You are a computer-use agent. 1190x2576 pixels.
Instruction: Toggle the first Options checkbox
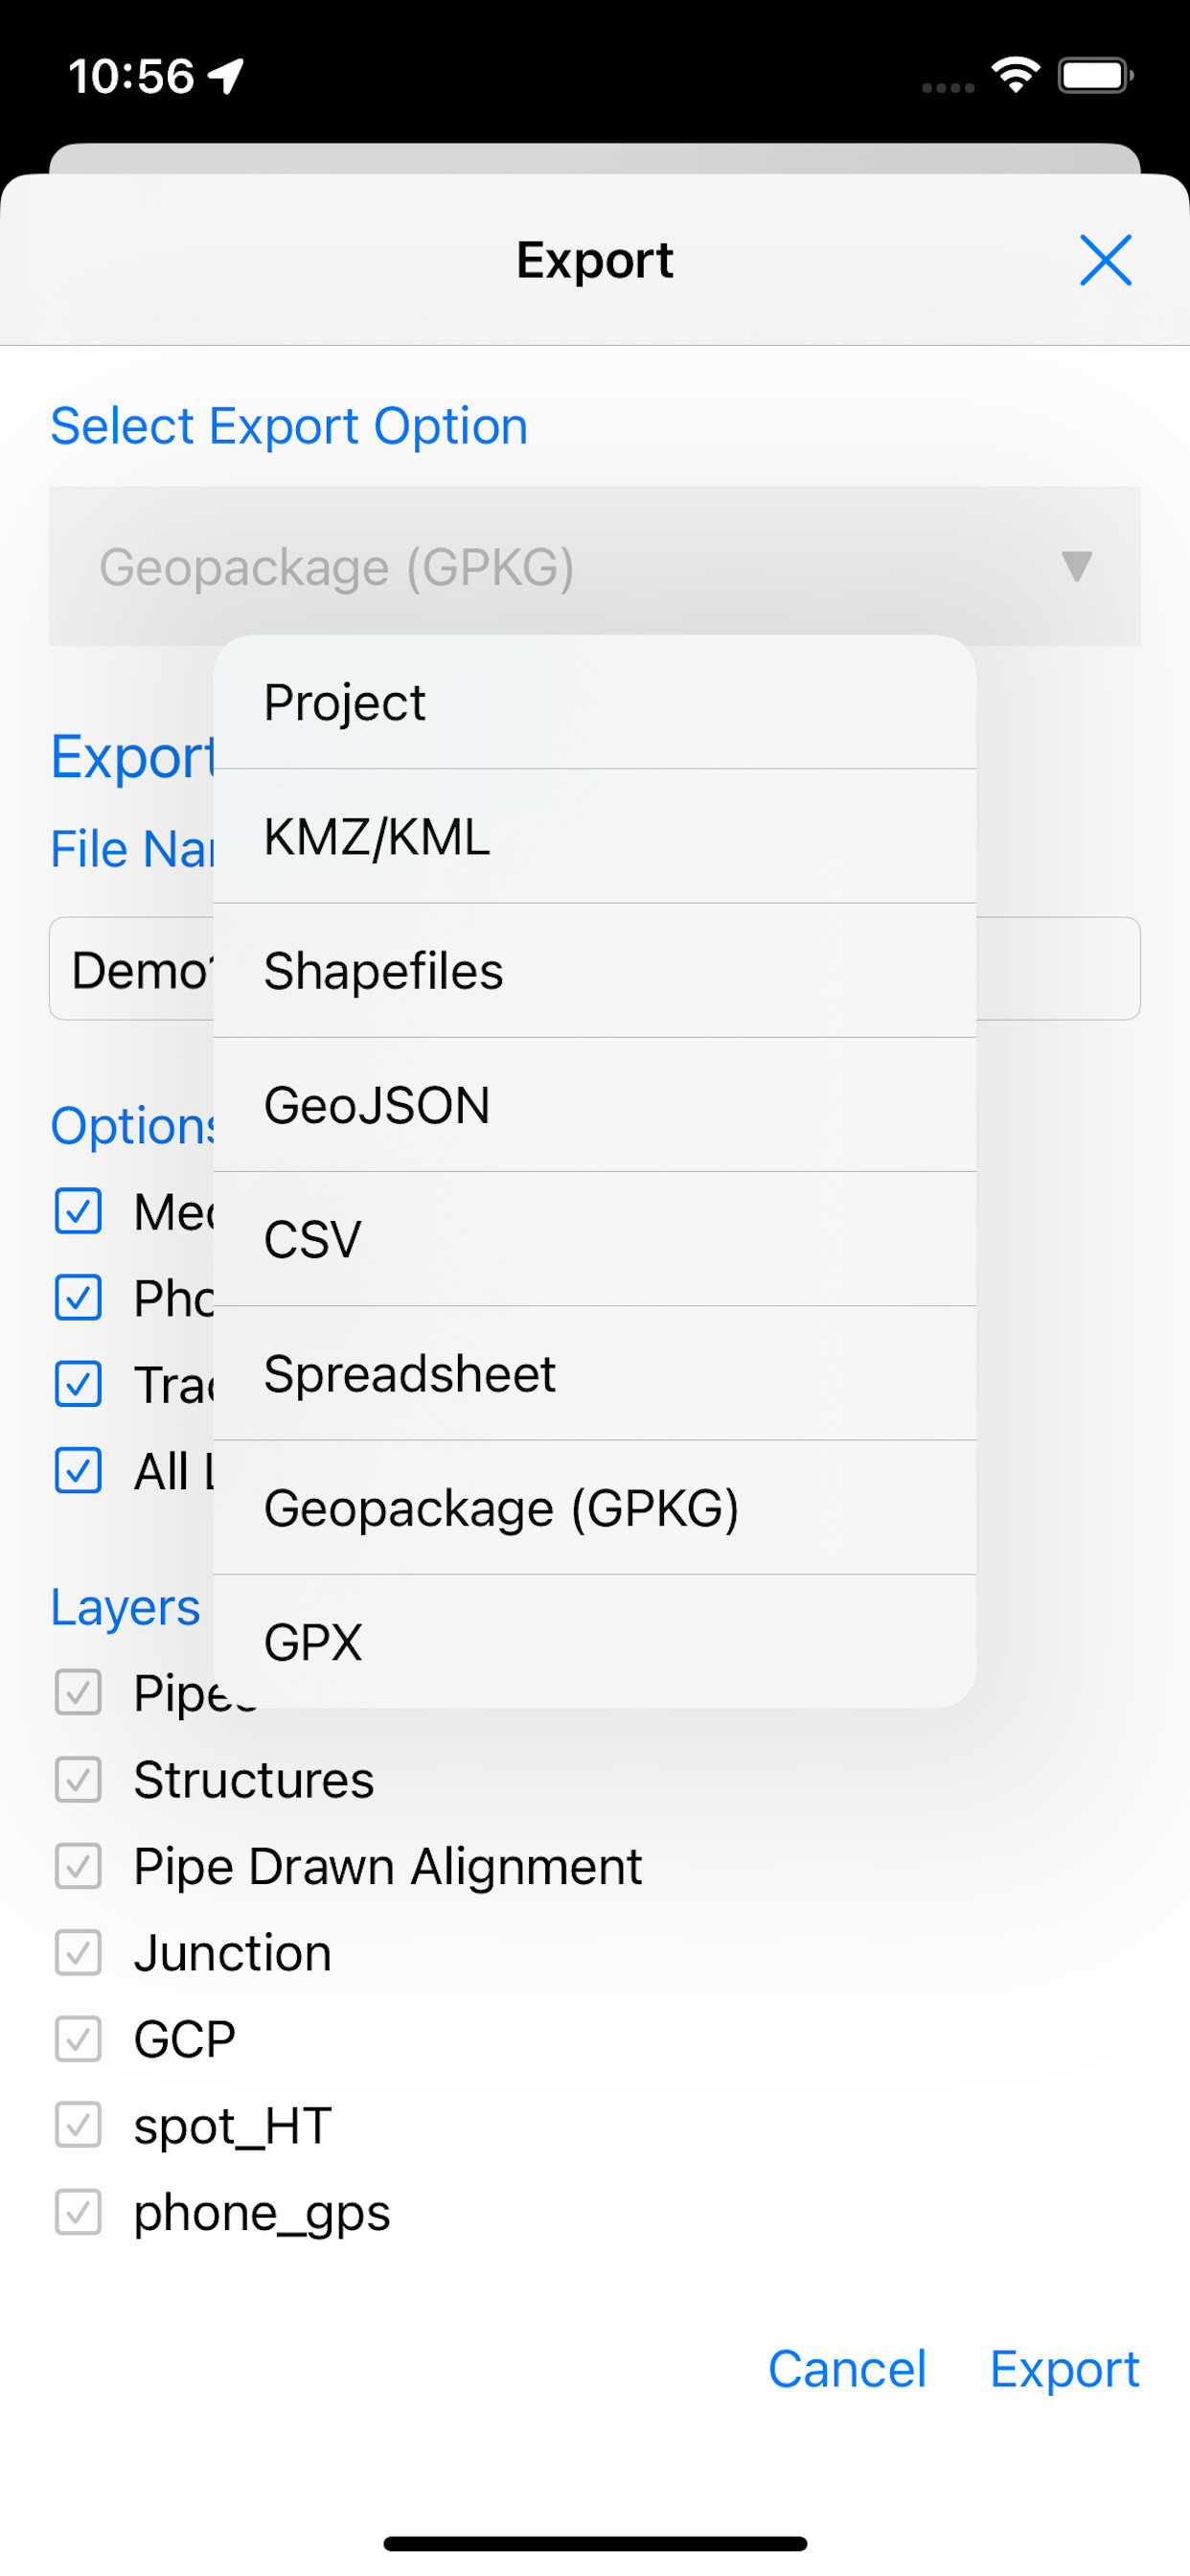point(78,1211)
